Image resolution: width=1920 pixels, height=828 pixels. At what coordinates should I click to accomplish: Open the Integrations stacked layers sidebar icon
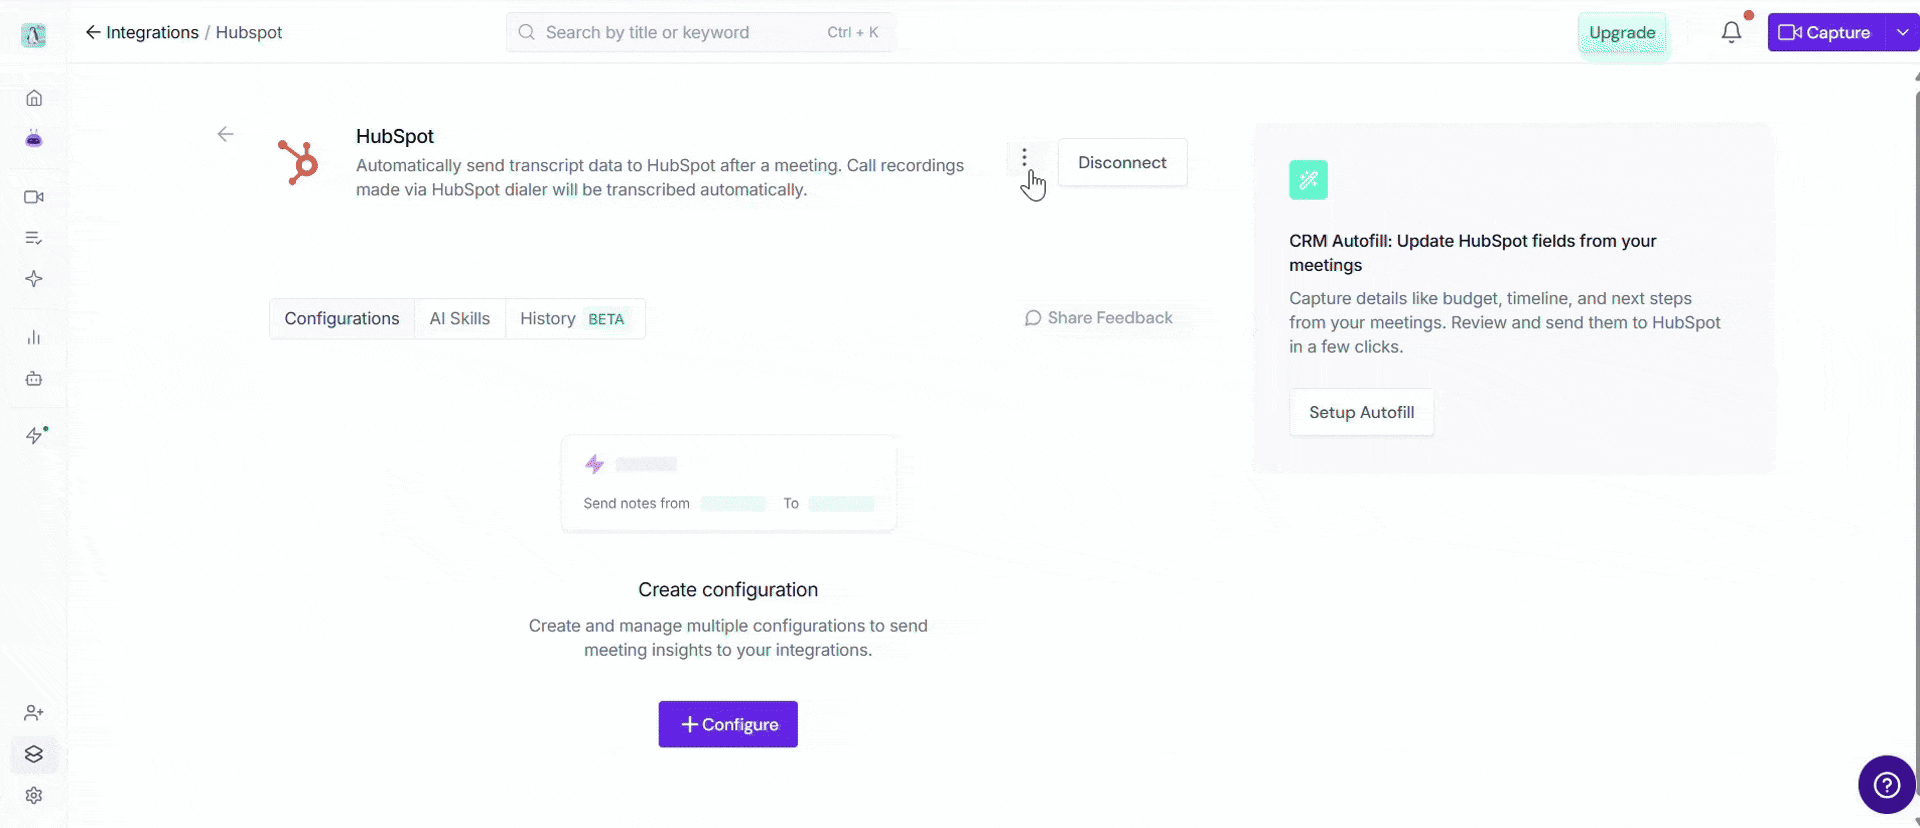34,754
